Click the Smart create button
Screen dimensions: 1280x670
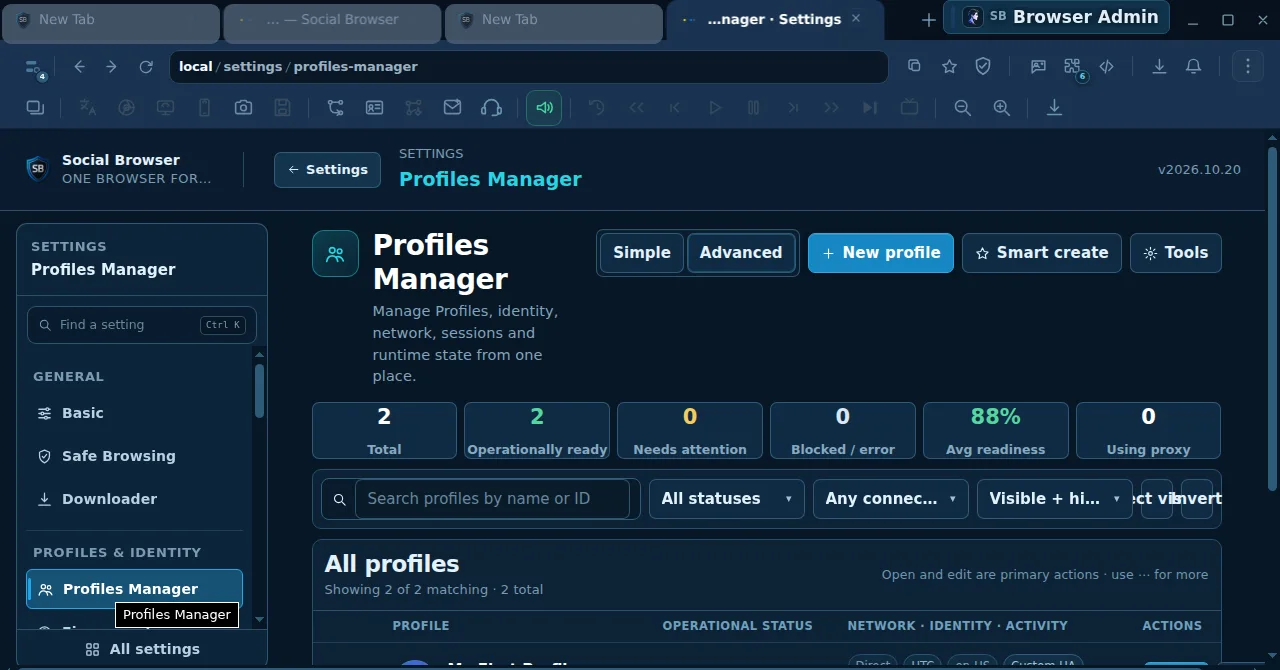click(x=1042, y=253)
